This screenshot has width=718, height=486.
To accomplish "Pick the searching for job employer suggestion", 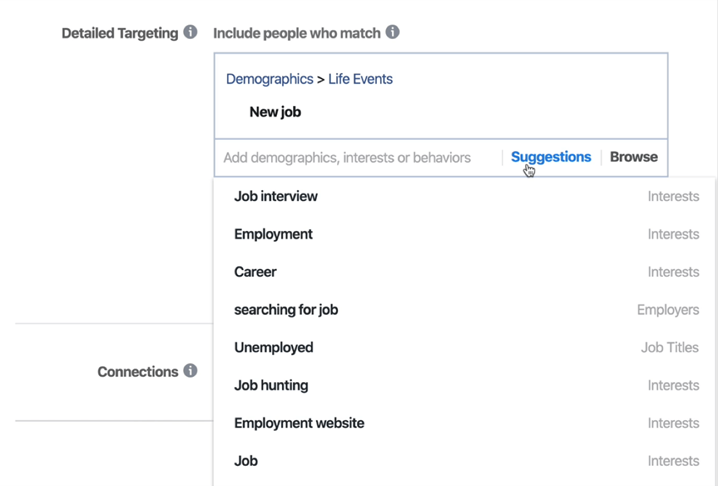I will click(x=464, y=310).
